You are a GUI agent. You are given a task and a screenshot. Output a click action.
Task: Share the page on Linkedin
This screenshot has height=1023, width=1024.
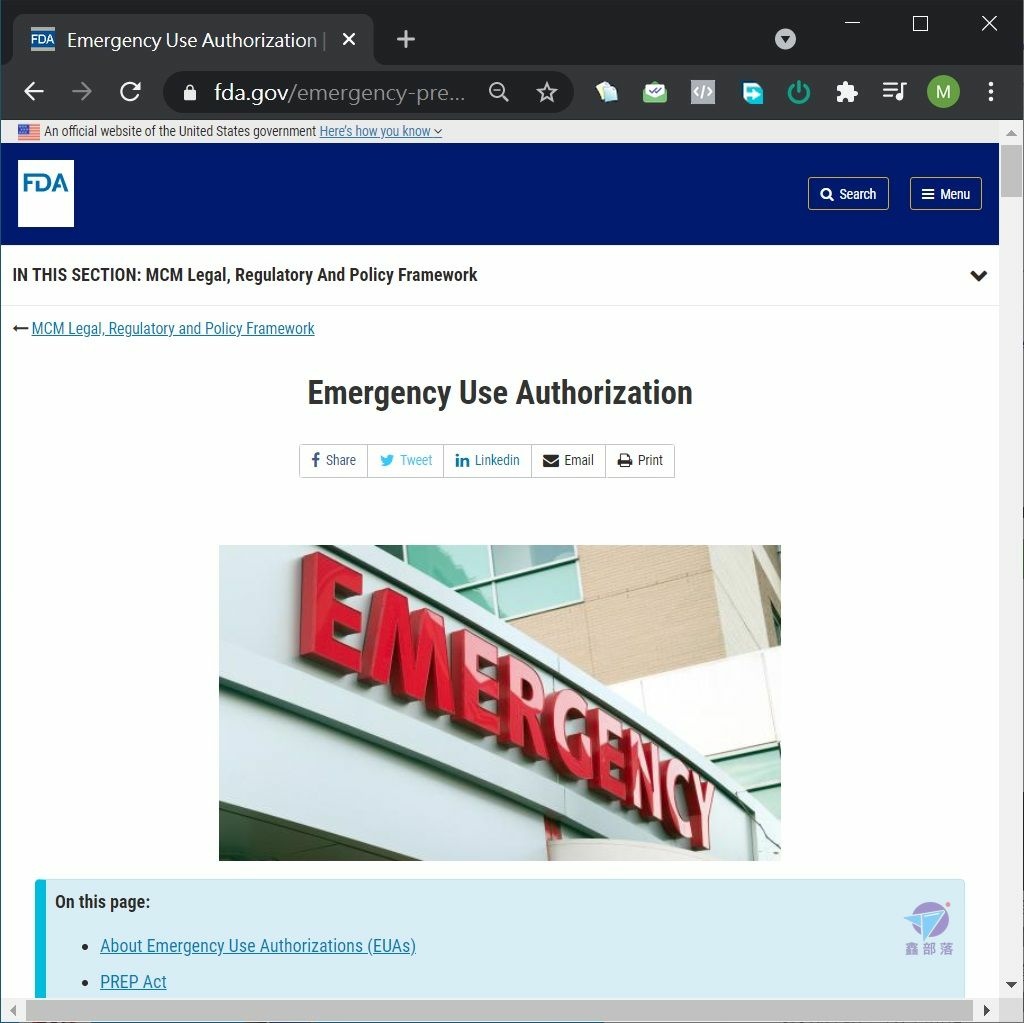[487, 461]
